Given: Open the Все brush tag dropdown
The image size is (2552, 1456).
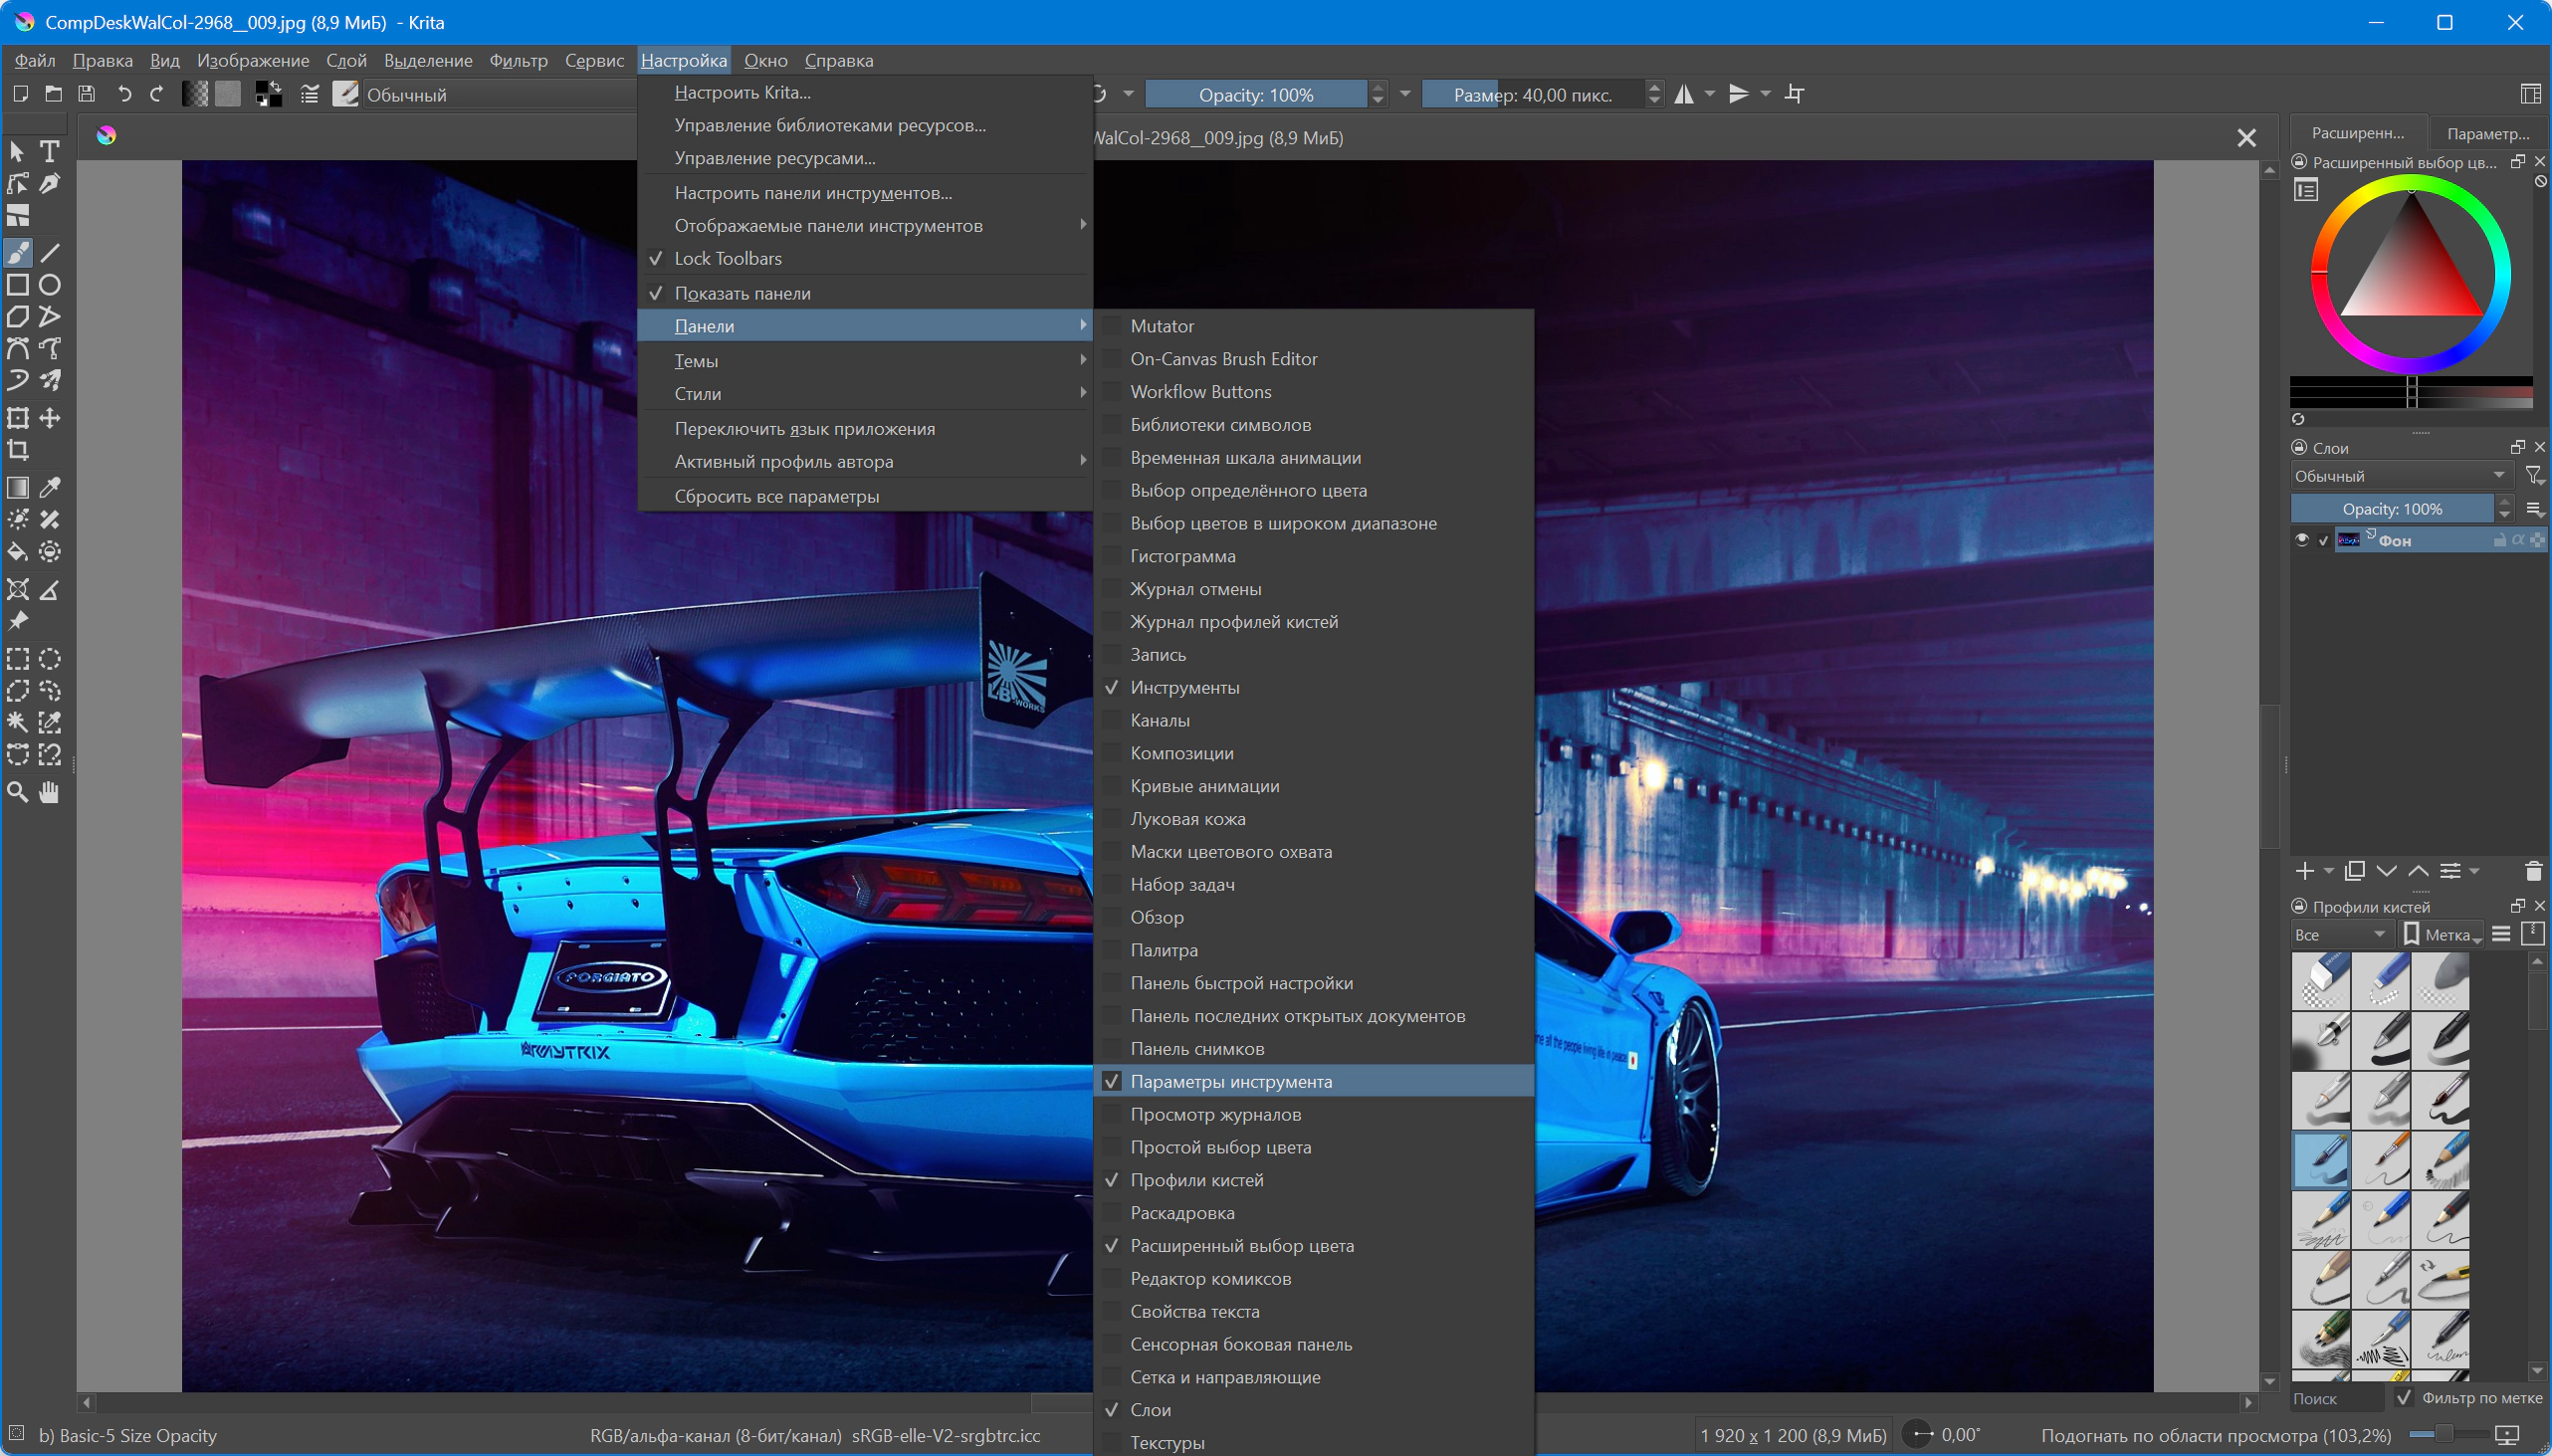Looking at the screenshot, I should click(2340, 935).
